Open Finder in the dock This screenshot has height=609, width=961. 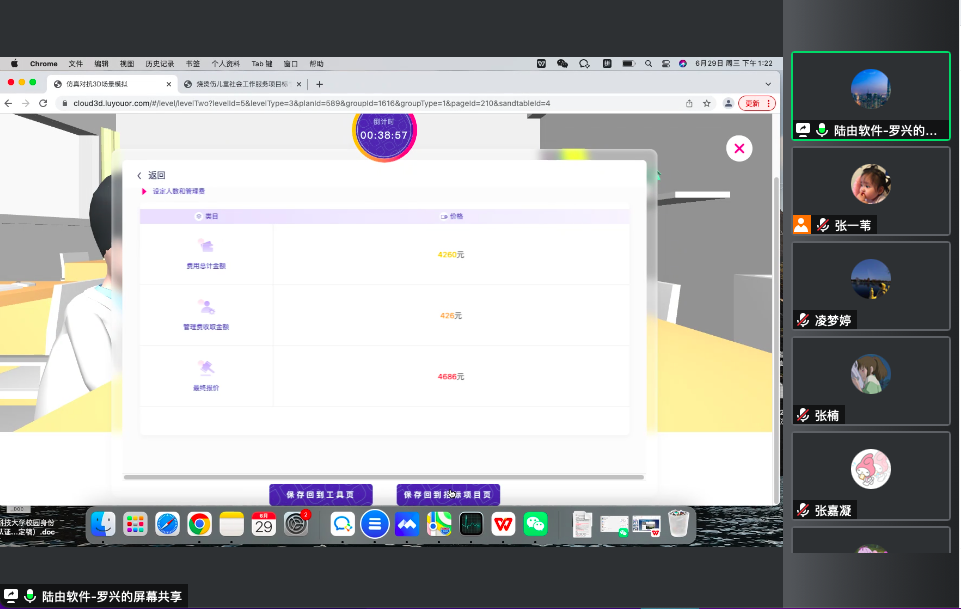click(x=103, y=523)
